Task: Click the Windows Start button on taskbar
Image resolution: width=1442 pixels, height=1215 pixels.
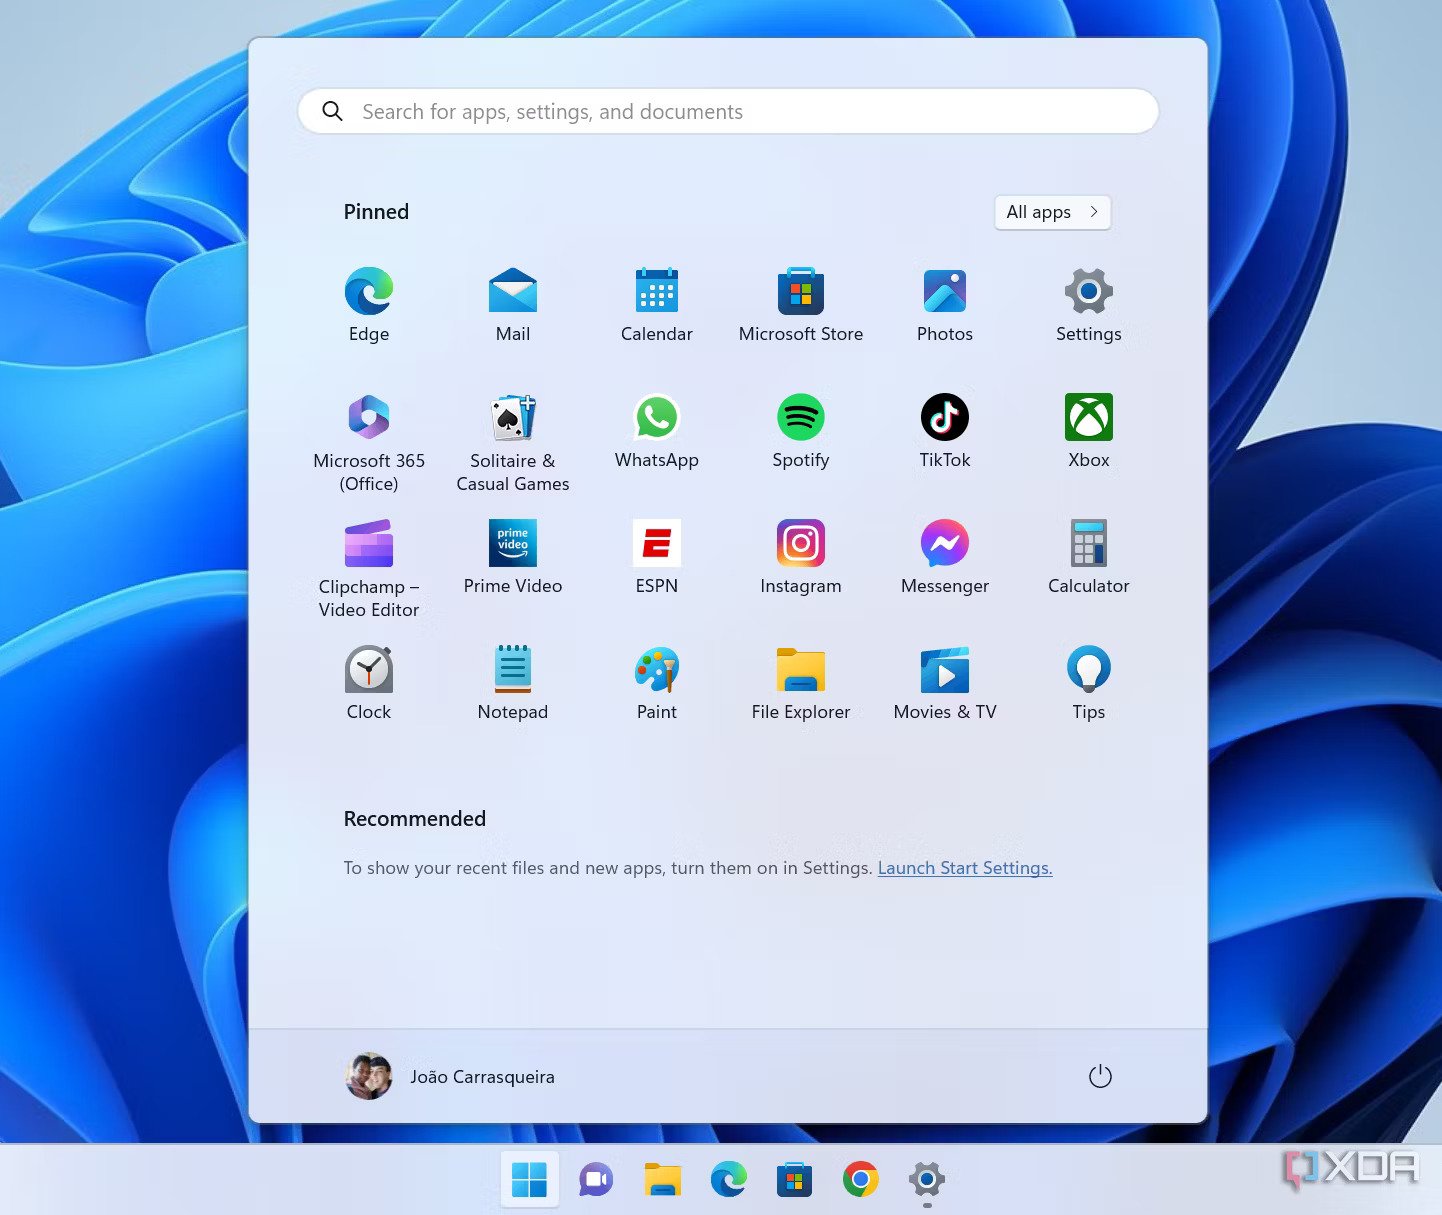Action: [x=529, y=1180]
